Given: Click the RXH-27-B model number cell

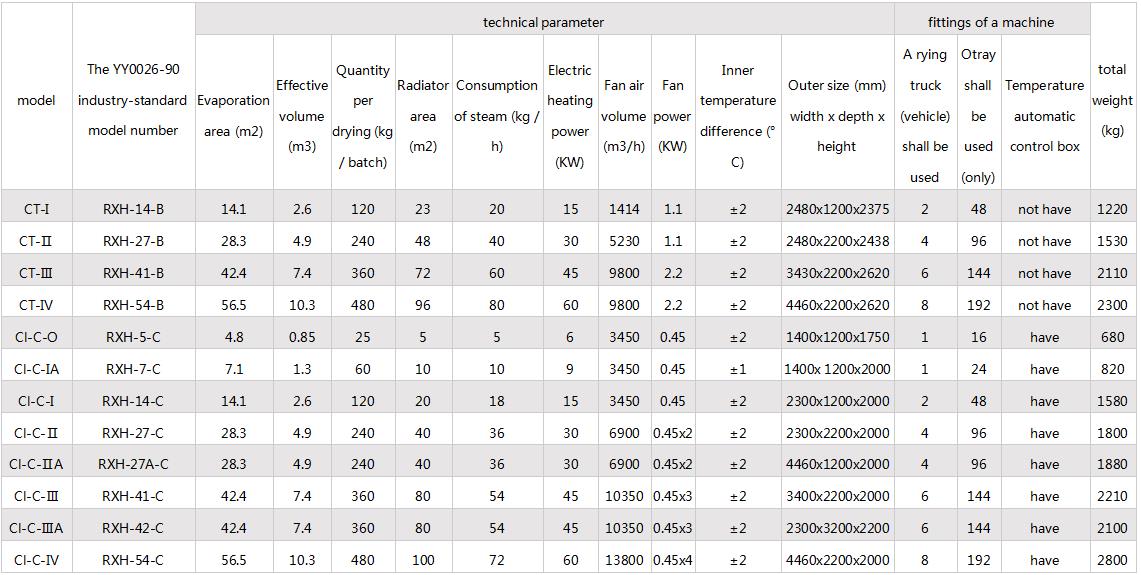Looking at the screenshot, I should (x=133, y=241).
